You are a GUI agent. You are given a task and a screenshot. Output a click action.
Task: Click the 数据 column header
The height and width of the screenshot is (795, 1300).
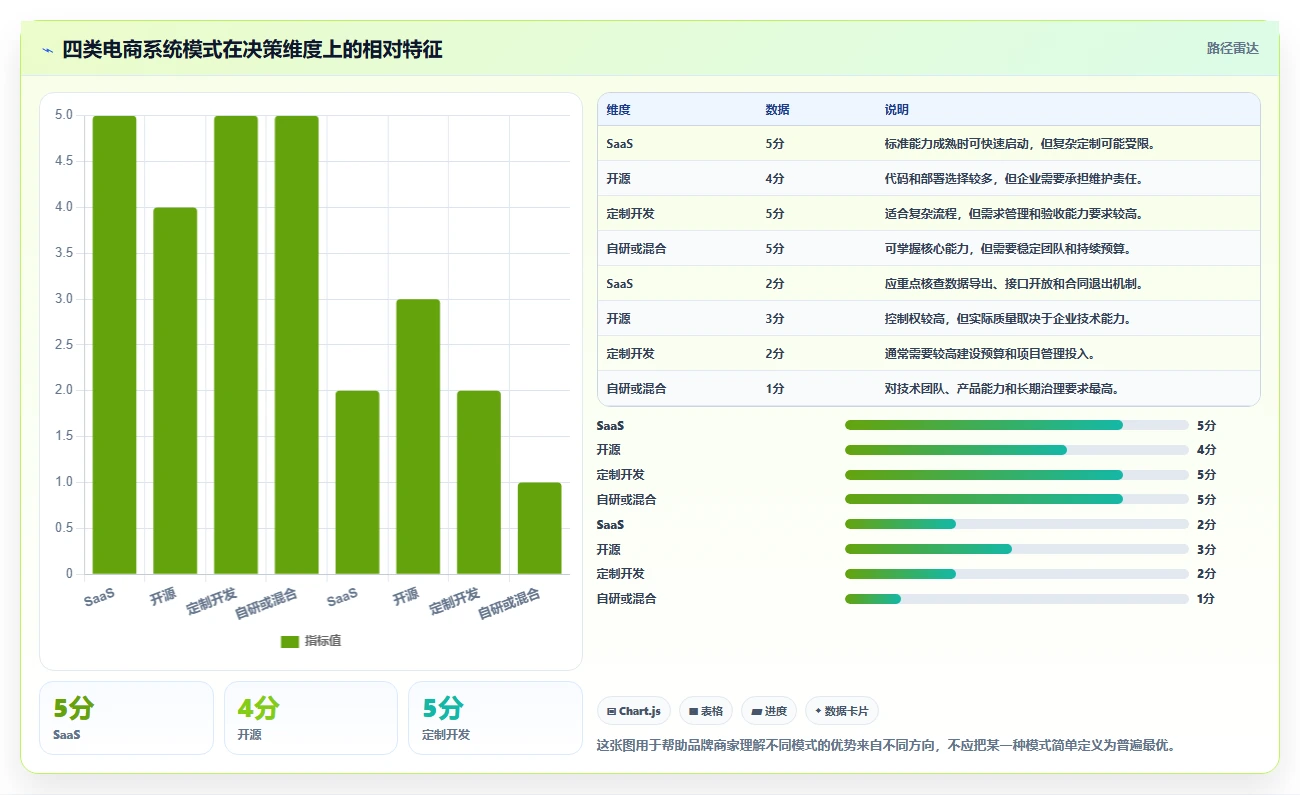[777, 110]
